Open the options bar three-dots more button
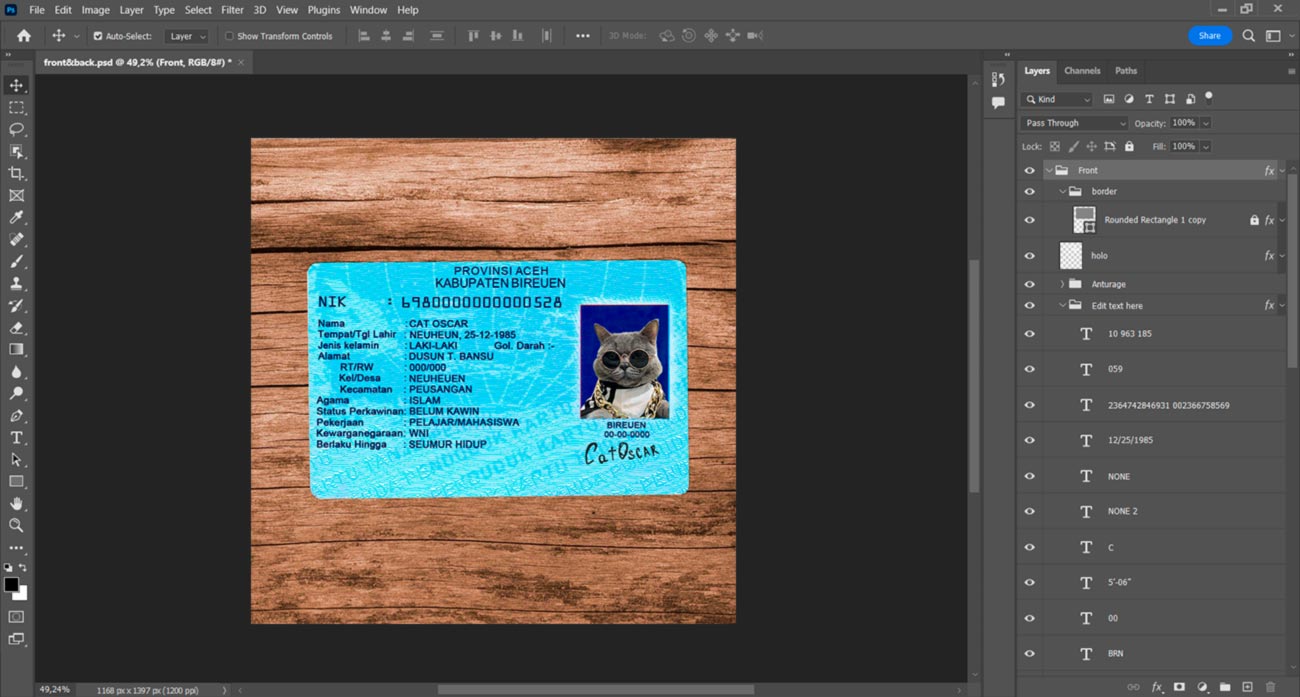 583,36
